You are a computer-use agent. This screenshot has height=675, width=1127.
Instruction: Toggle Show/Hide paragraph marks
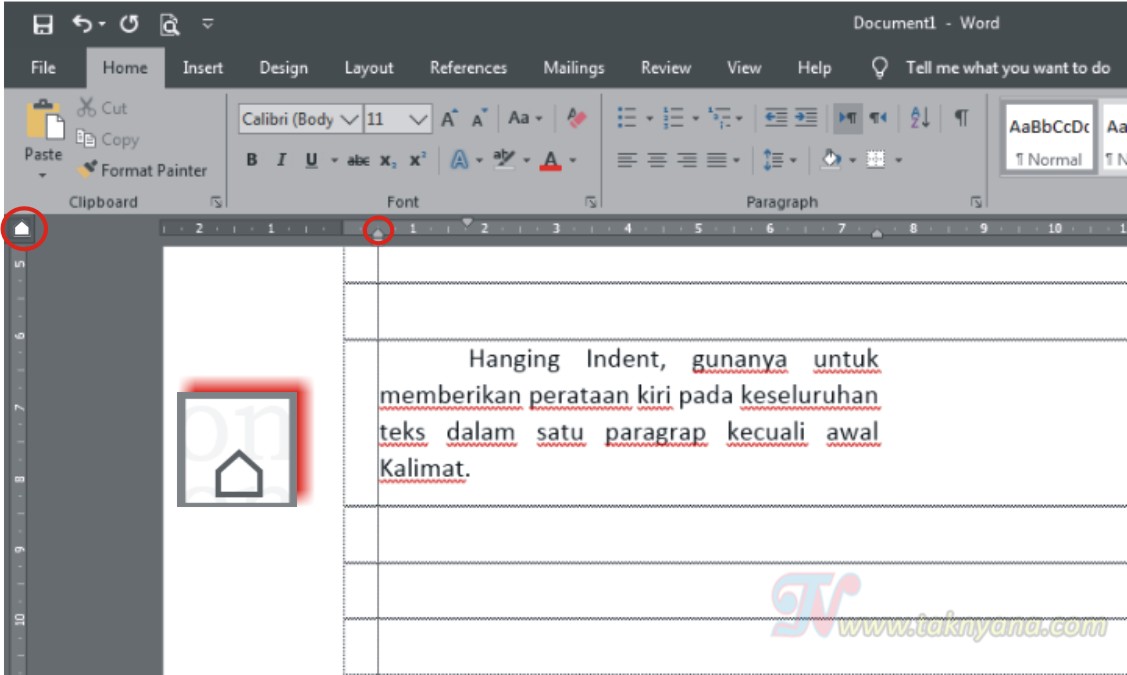pos(961,117)
